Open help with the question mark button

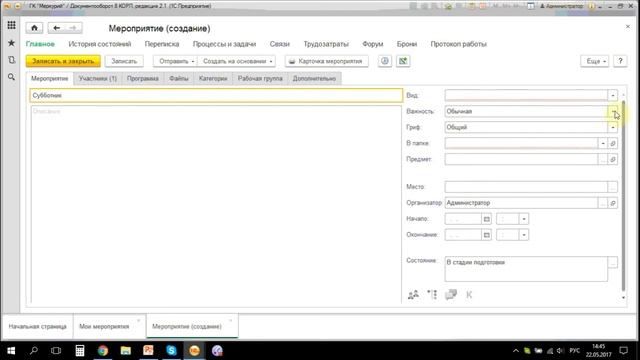pos(620,61)
